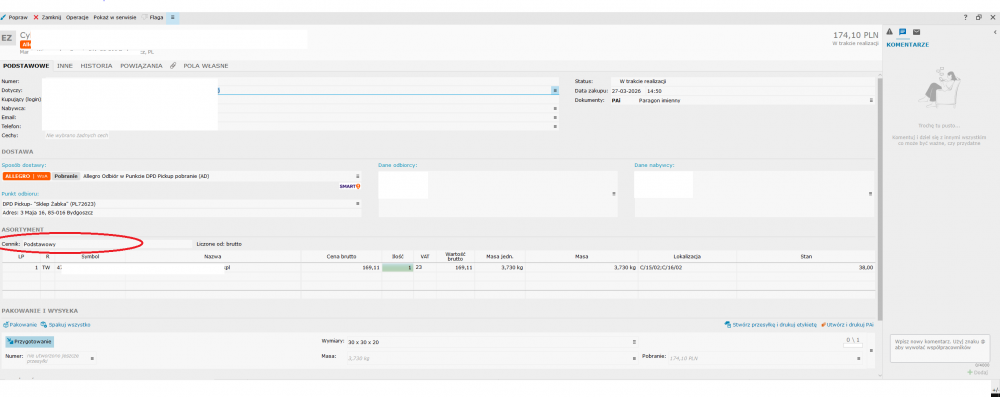Click the EZ avatar badge
Viewport: 1000px width, 397px height.
[x=7, y=38]
